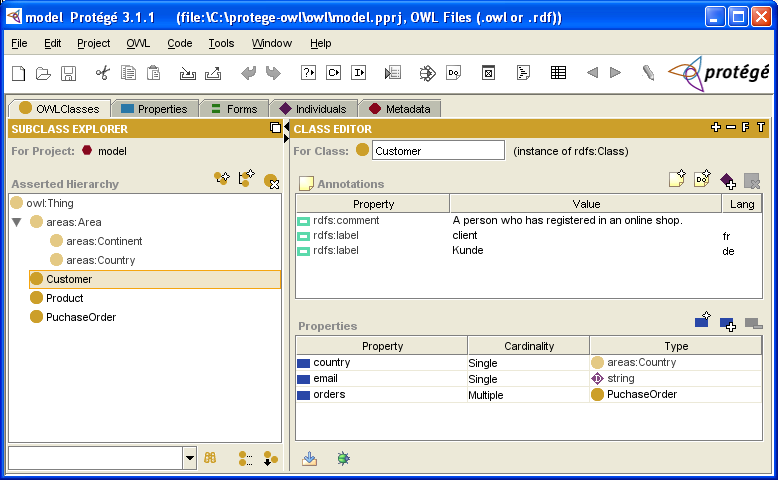
Task: Select the Product class in hierarchy
Action: [x=64, y=298]
